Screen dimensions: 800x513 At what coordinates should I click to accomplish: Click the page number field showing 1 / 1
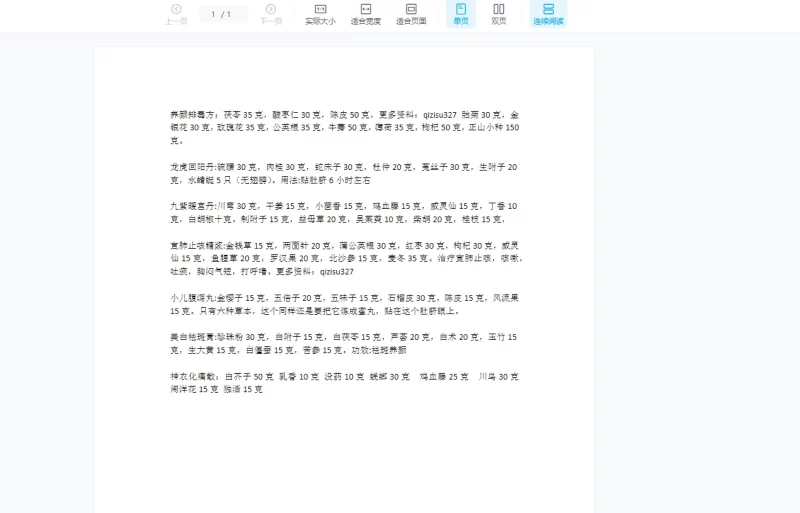point(223,14)
